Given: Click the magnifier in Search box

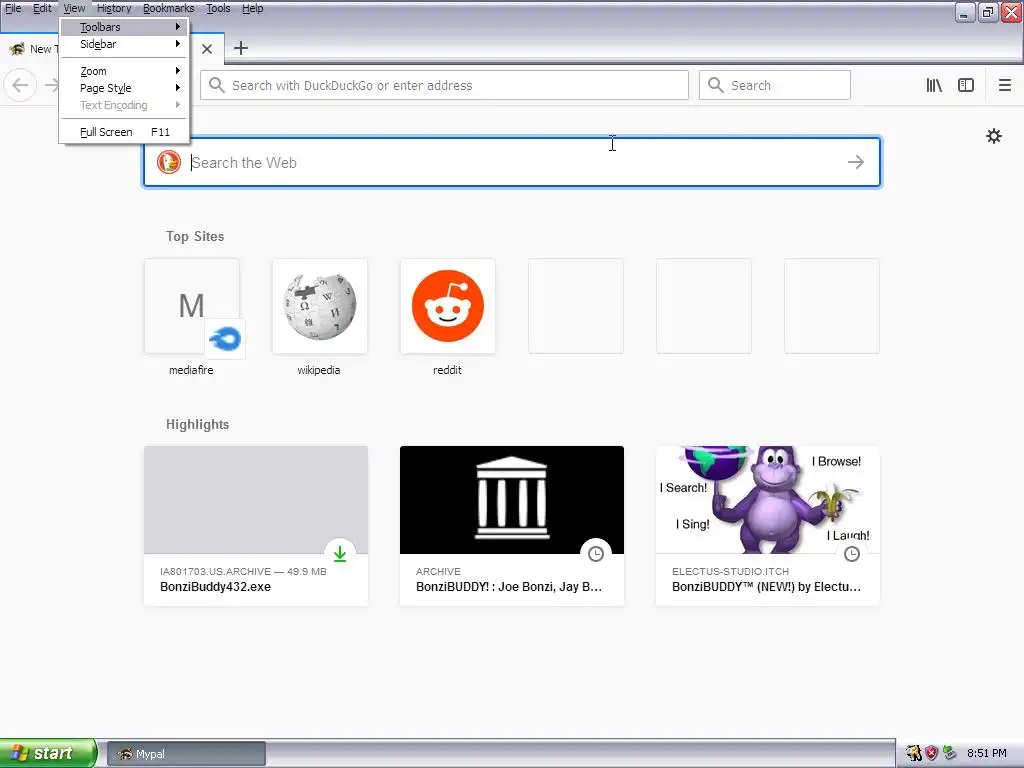Looking at the screenshot, I should [x=716, y=85].
